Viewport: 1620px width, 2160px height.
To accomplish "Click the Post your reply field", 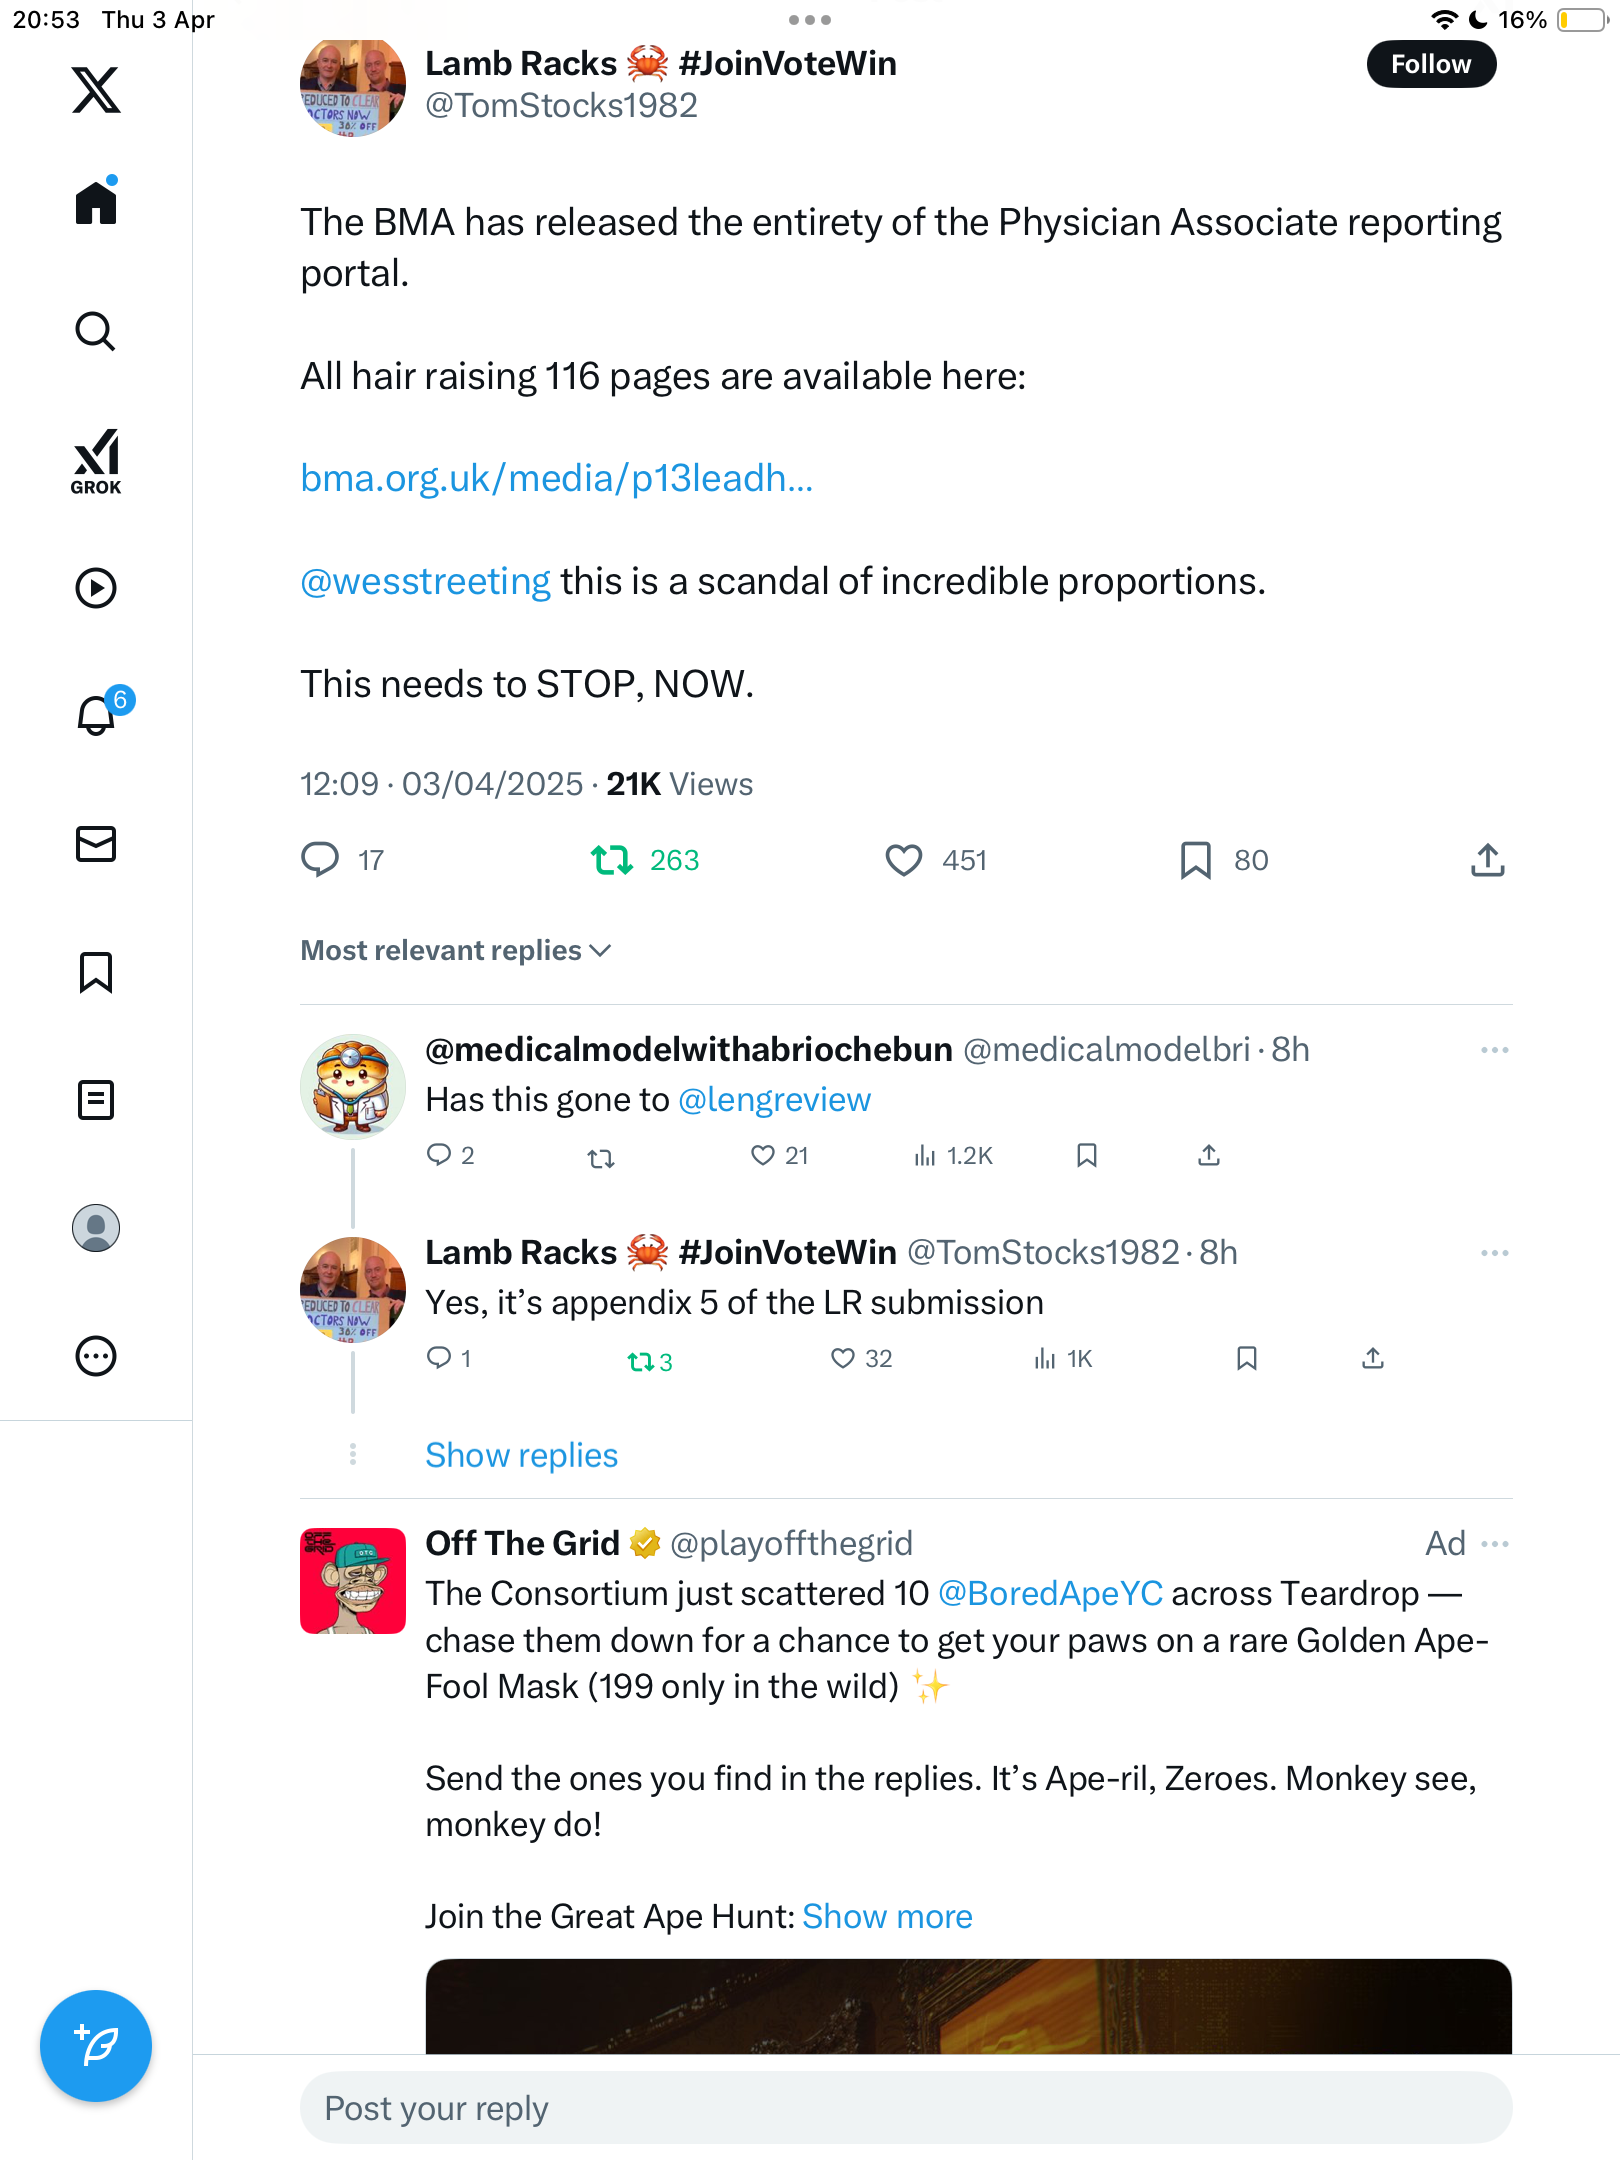I will [x=906, y=2108].
